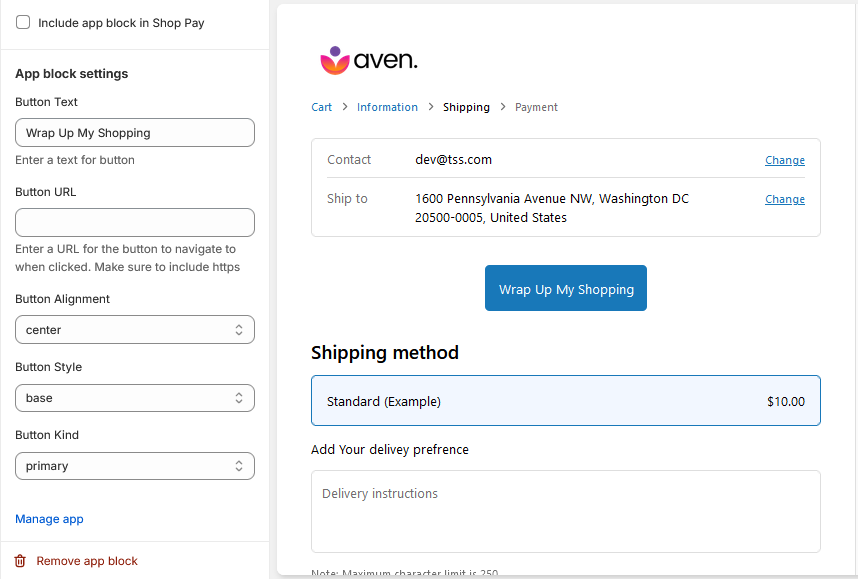Enable Include app block in Shop Pay
The height and width of the screenshot is (579, 858).
[x=23, y=22]
